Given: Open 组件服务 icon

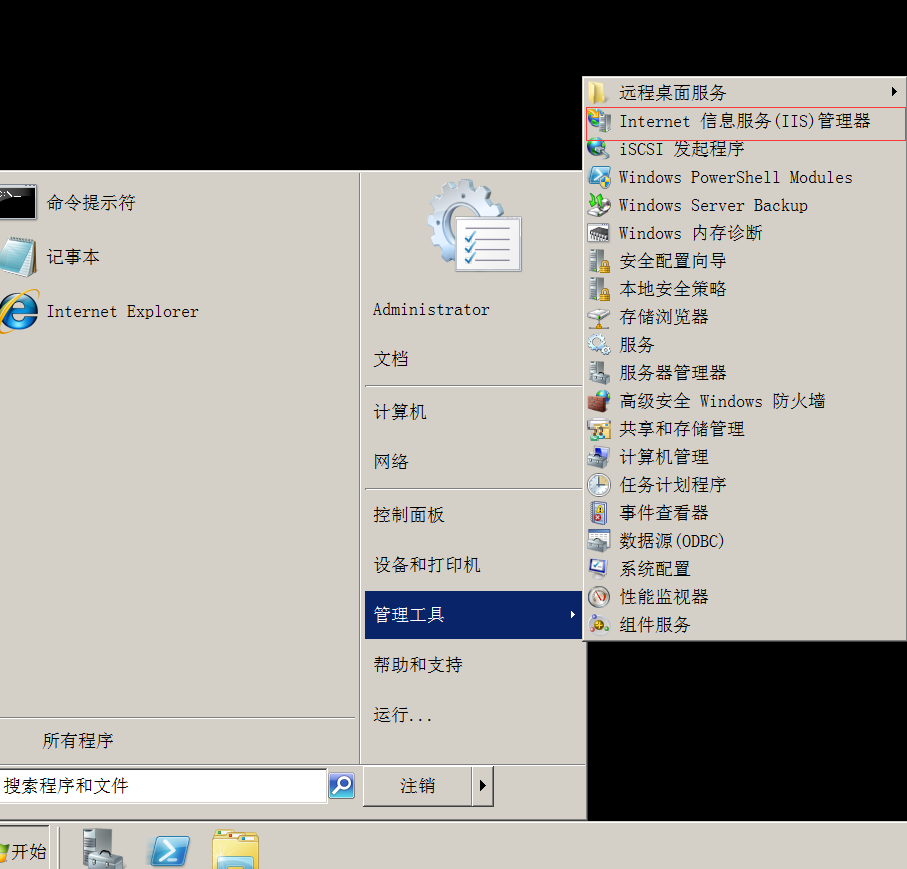Looking at the screenshot, I should pos(599,625).
